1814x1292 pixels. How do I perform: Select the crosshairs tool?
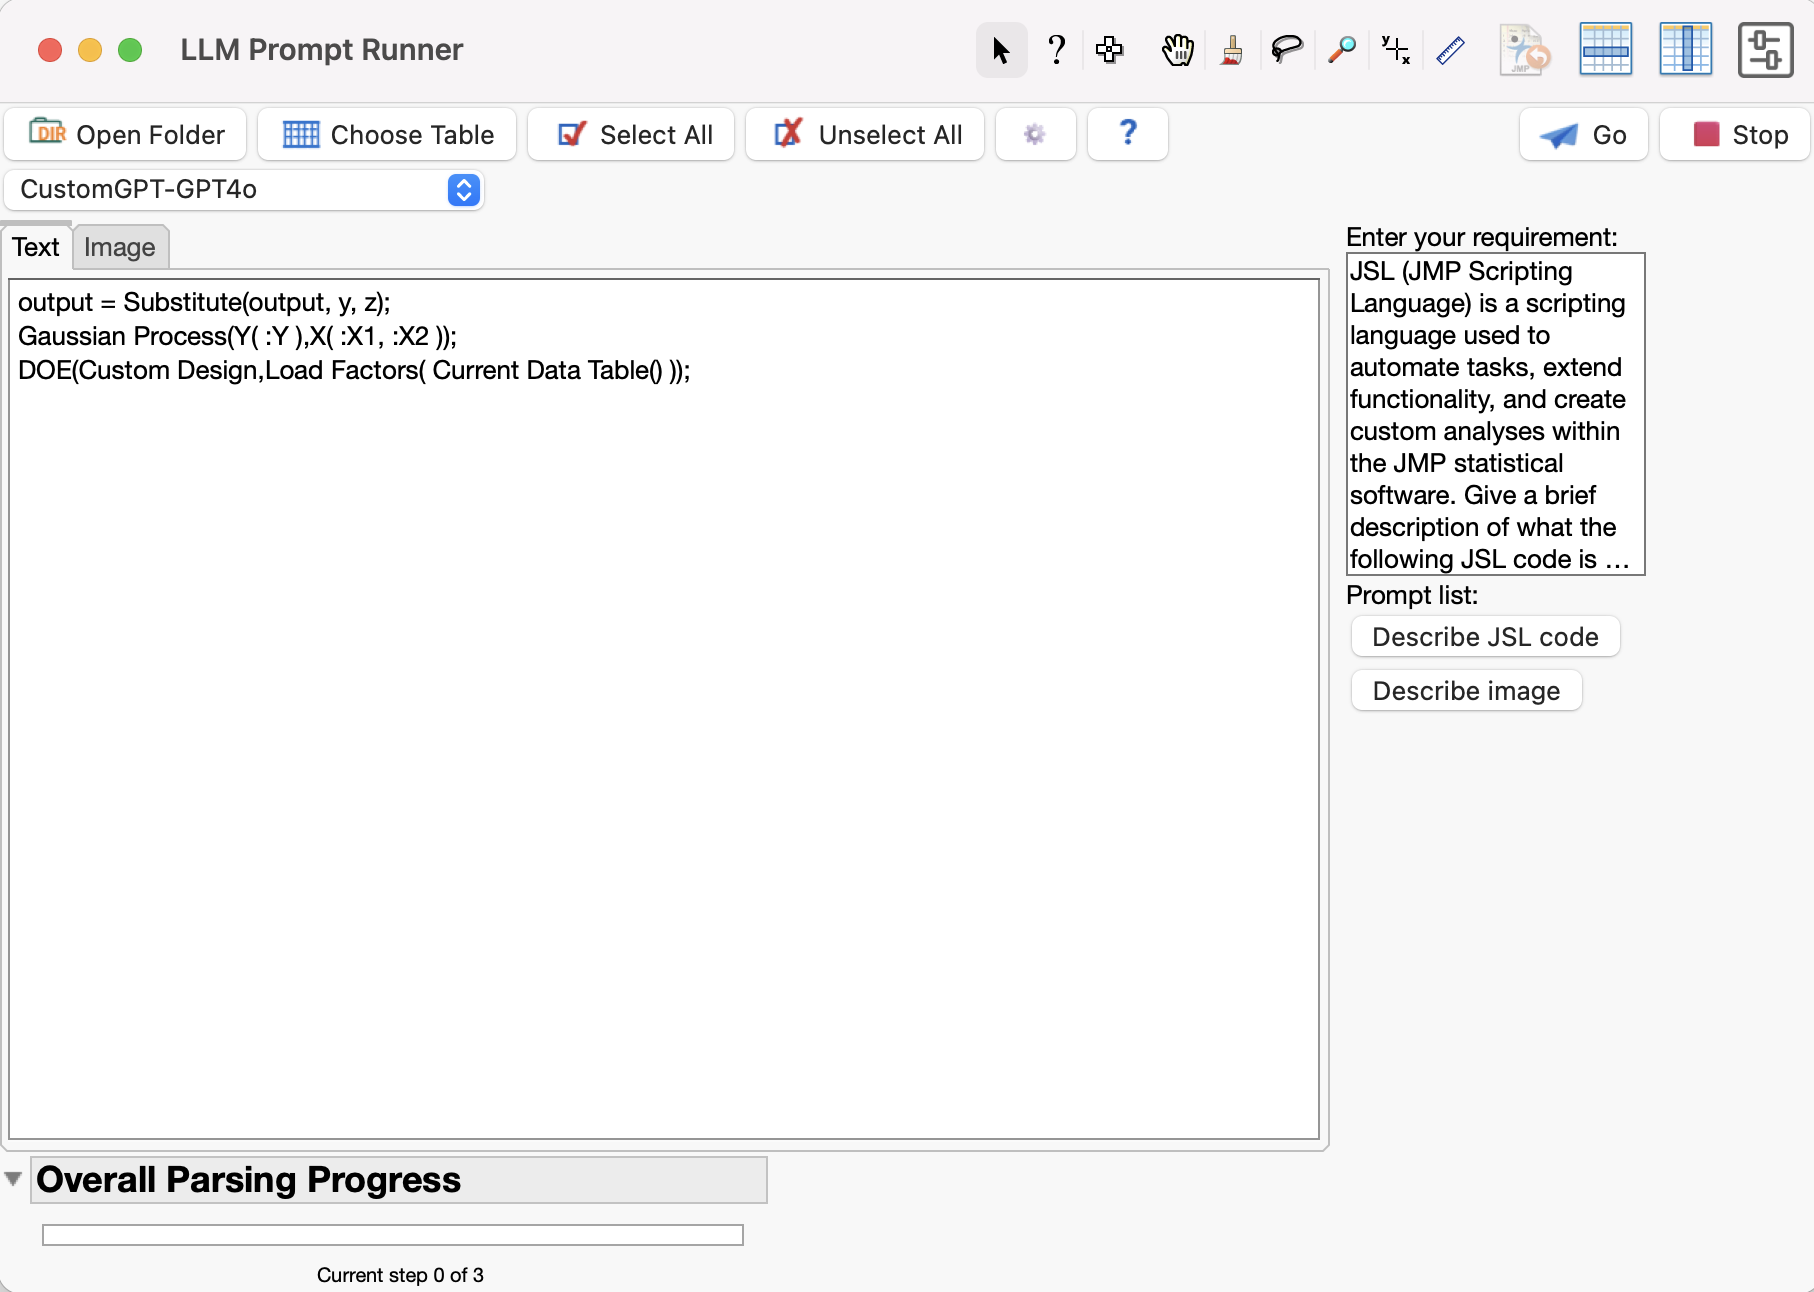coord(1395,50)
